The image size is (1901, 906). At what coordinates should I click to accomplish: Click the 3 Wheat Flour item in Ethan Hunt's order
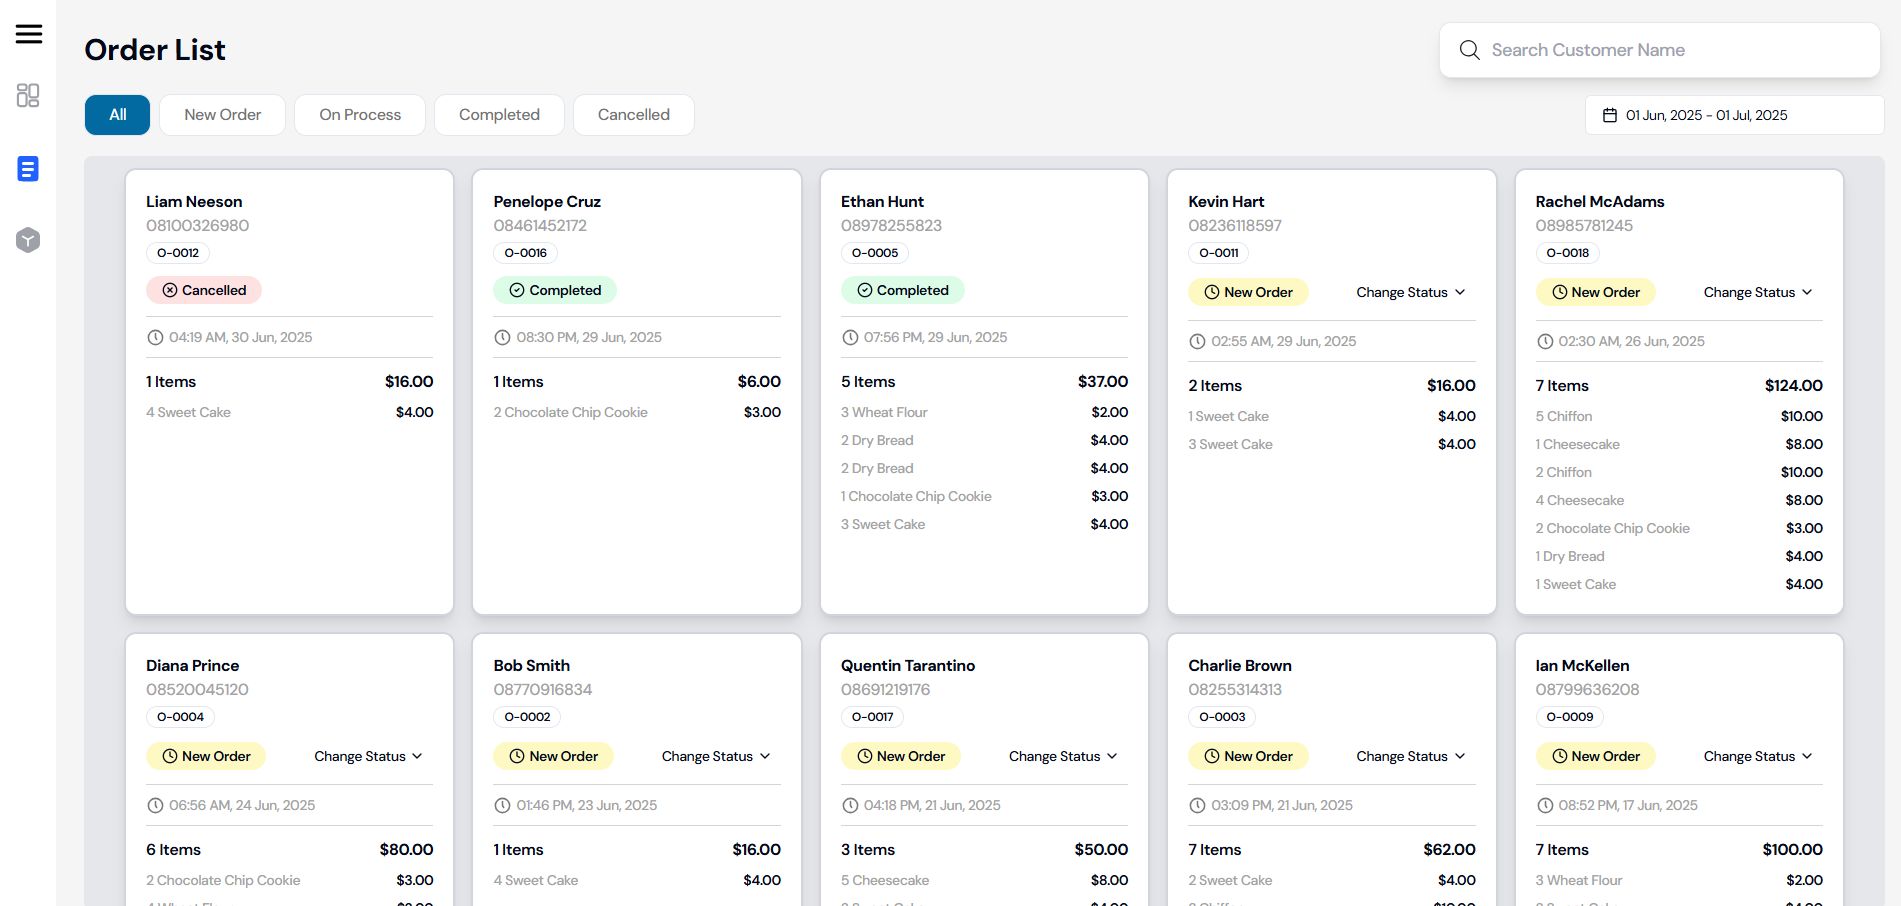pyautogui.click(x=884, y=412)
